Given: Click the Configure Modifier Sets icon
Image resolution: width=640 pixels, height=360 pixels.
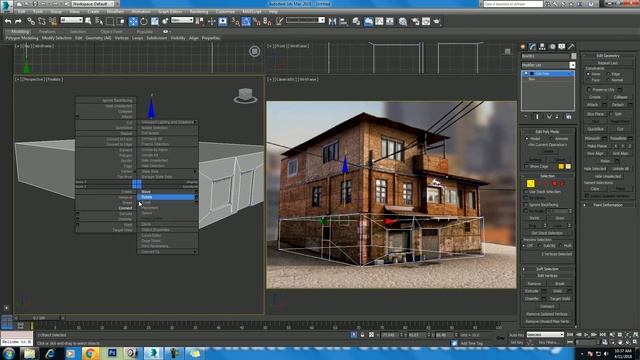Looking at the screenshot, I should pyautogui.click(x=569, y=117).
